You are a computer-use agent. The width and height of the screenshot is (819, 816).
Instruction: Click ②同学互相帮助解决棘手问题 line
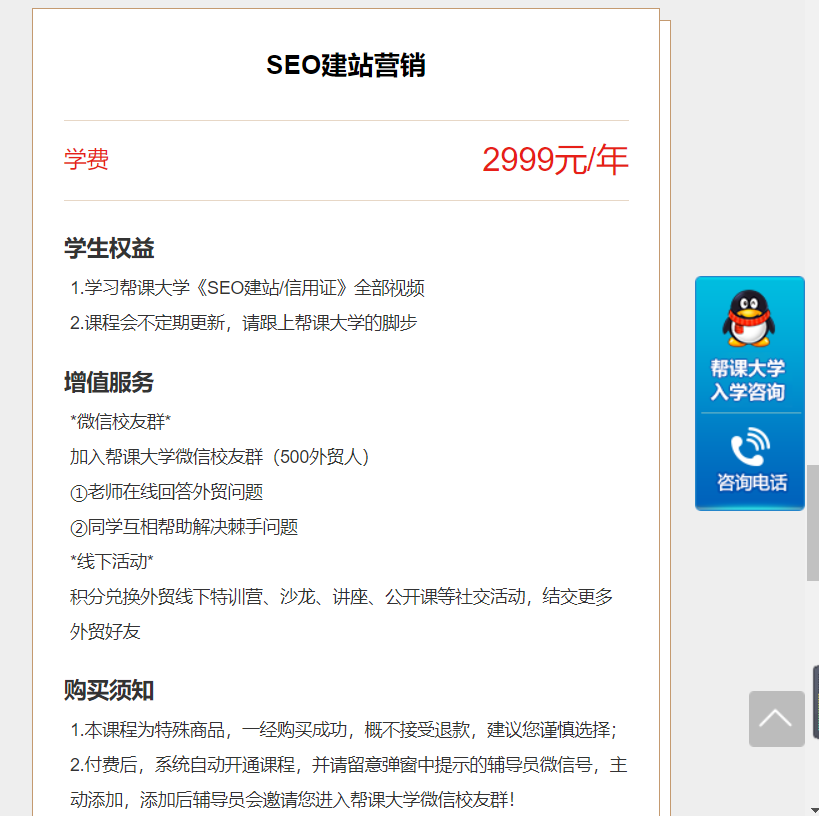(184, 527)
